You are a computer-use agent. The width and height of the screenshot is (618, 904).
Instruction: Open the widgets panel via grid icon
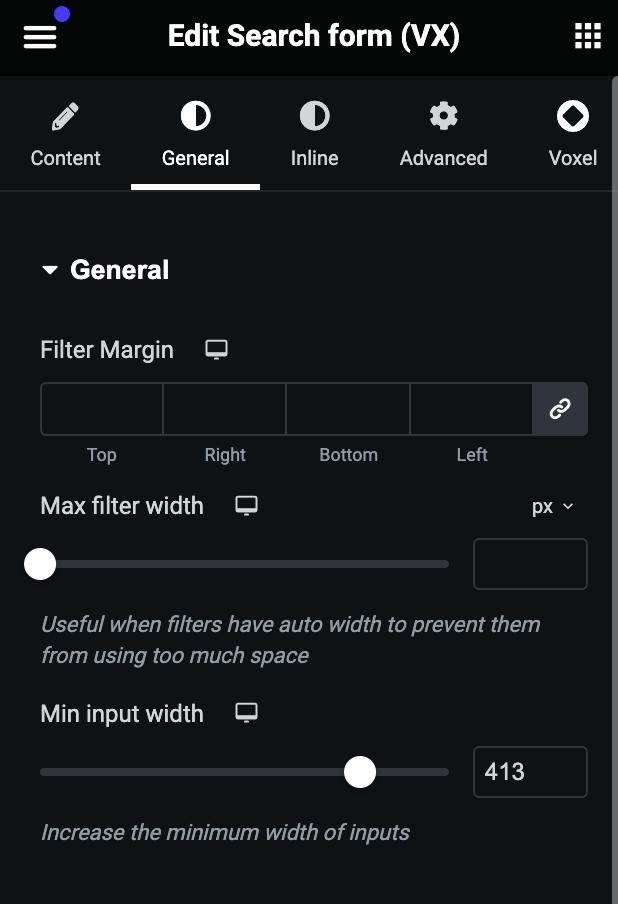tap(586, 36)
